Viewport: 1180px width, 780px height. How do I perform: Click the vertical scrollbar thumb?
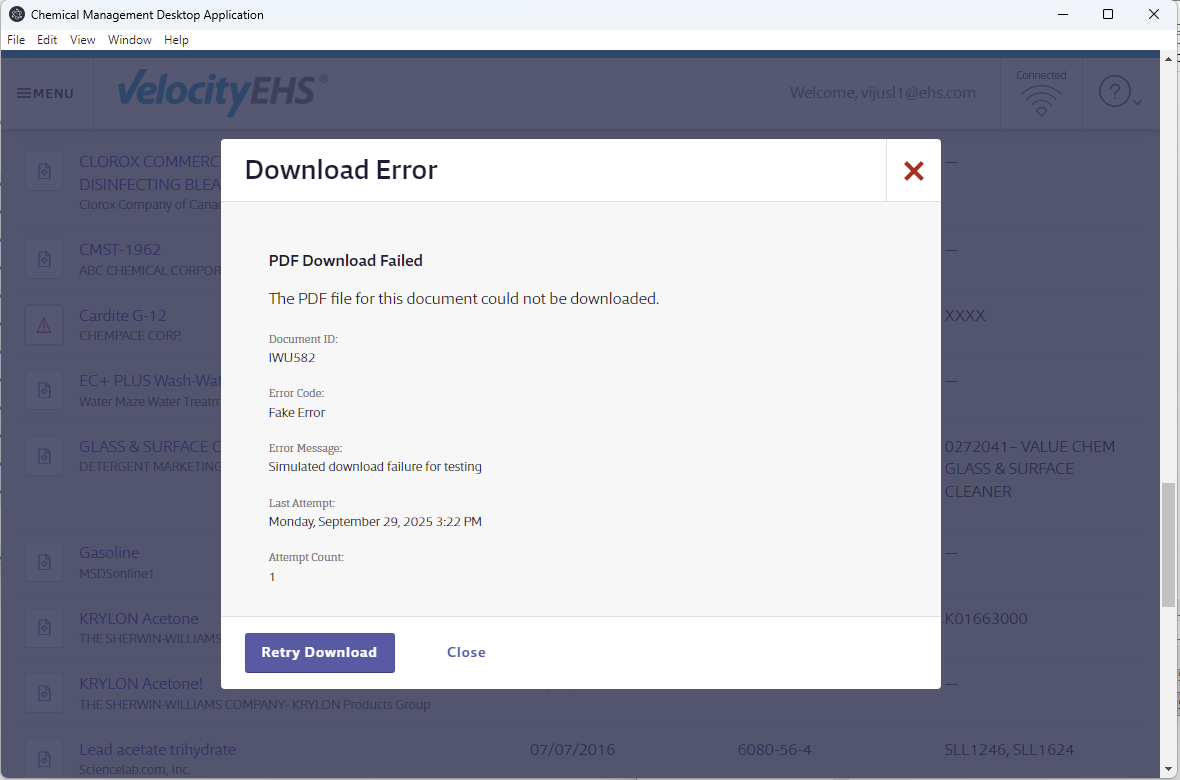[x=1168, y=545]
